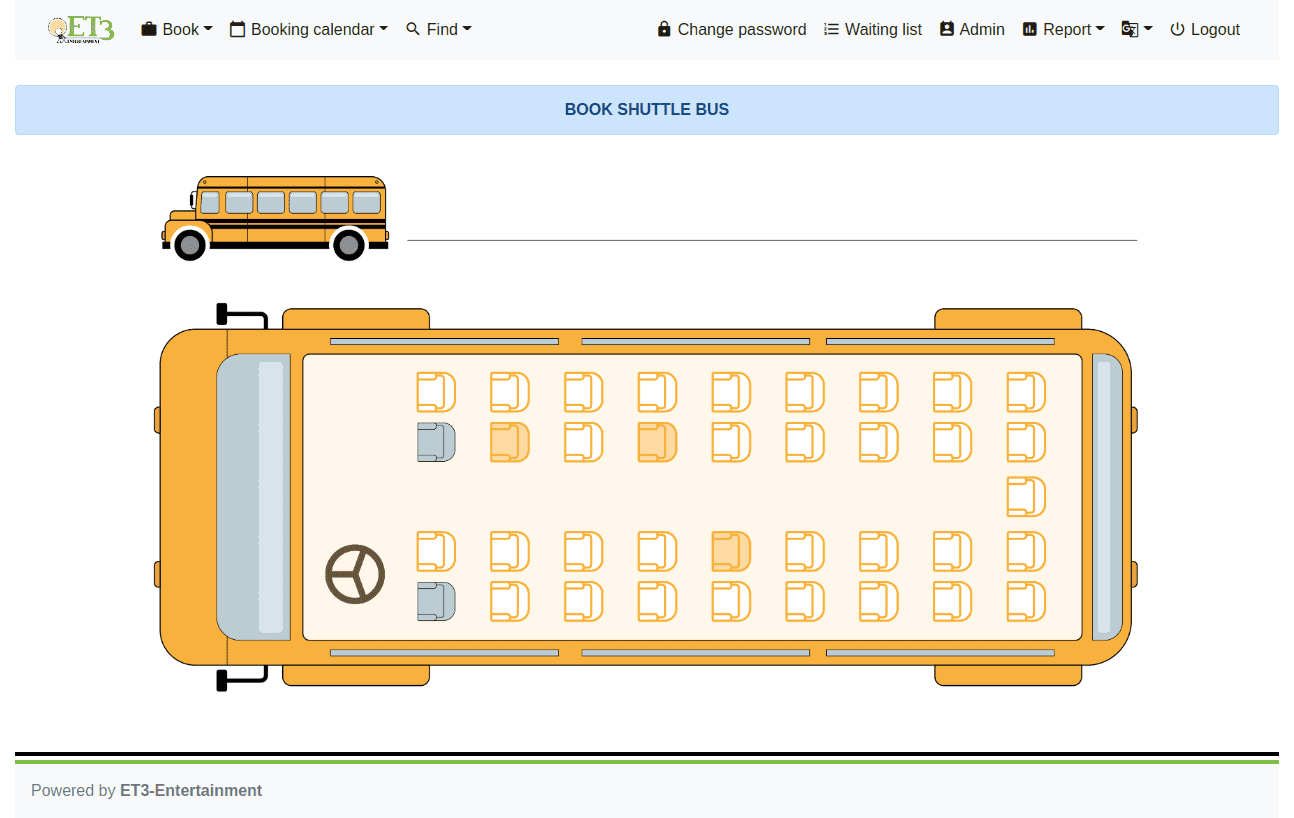1294x818 pixels.
Task: Go to the Admin page
Action: (972, 29)
